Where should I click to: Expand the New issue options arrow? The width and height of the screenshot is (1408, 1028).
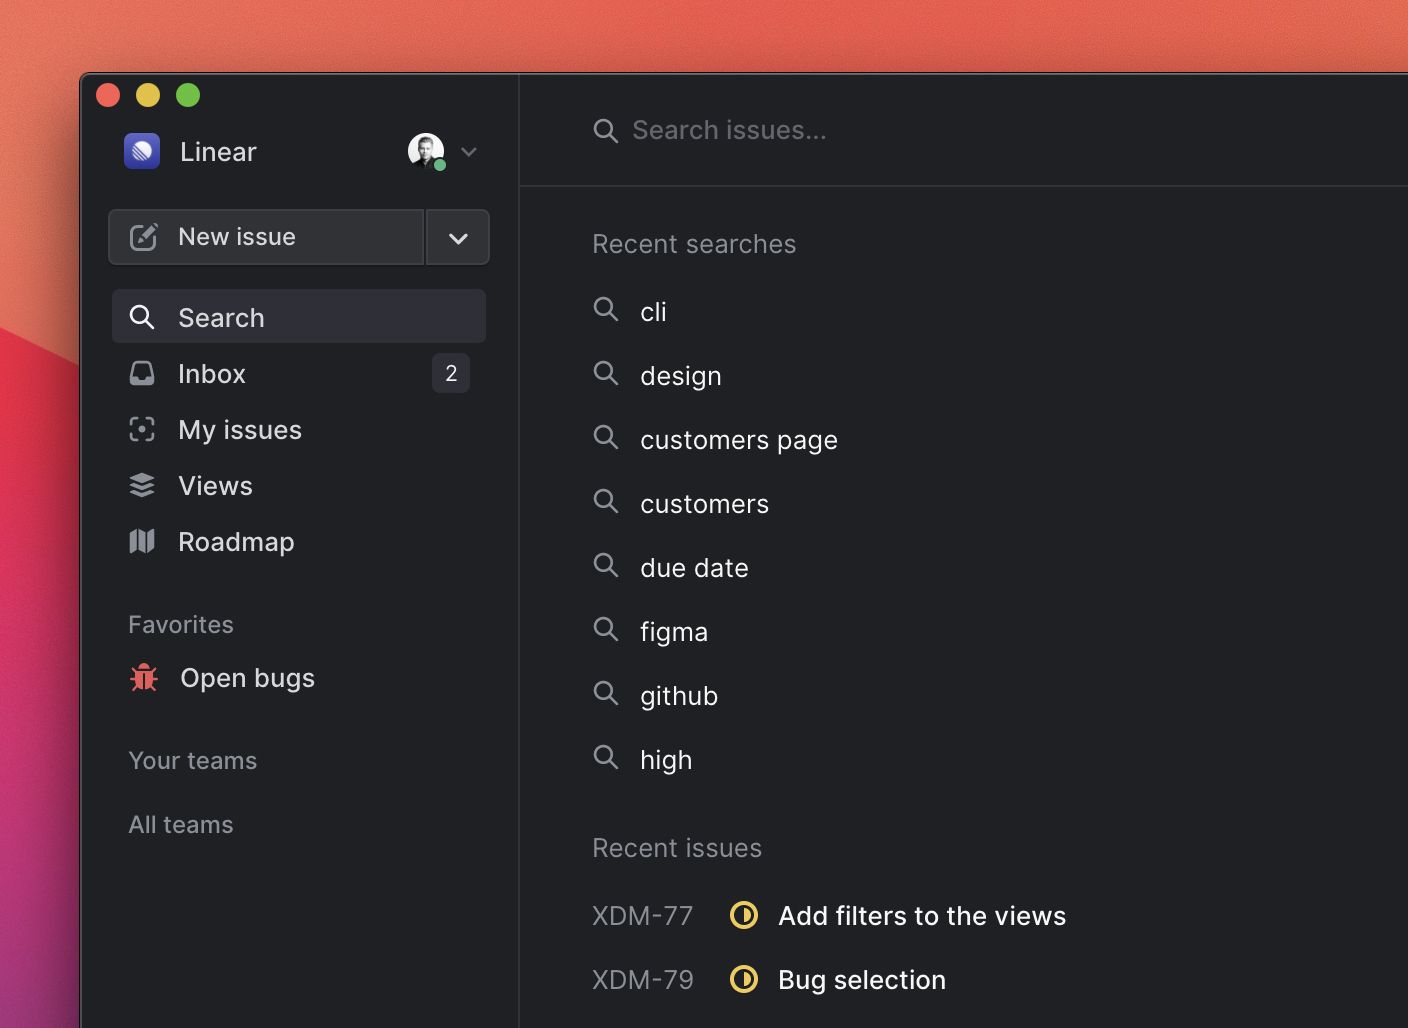458,238
